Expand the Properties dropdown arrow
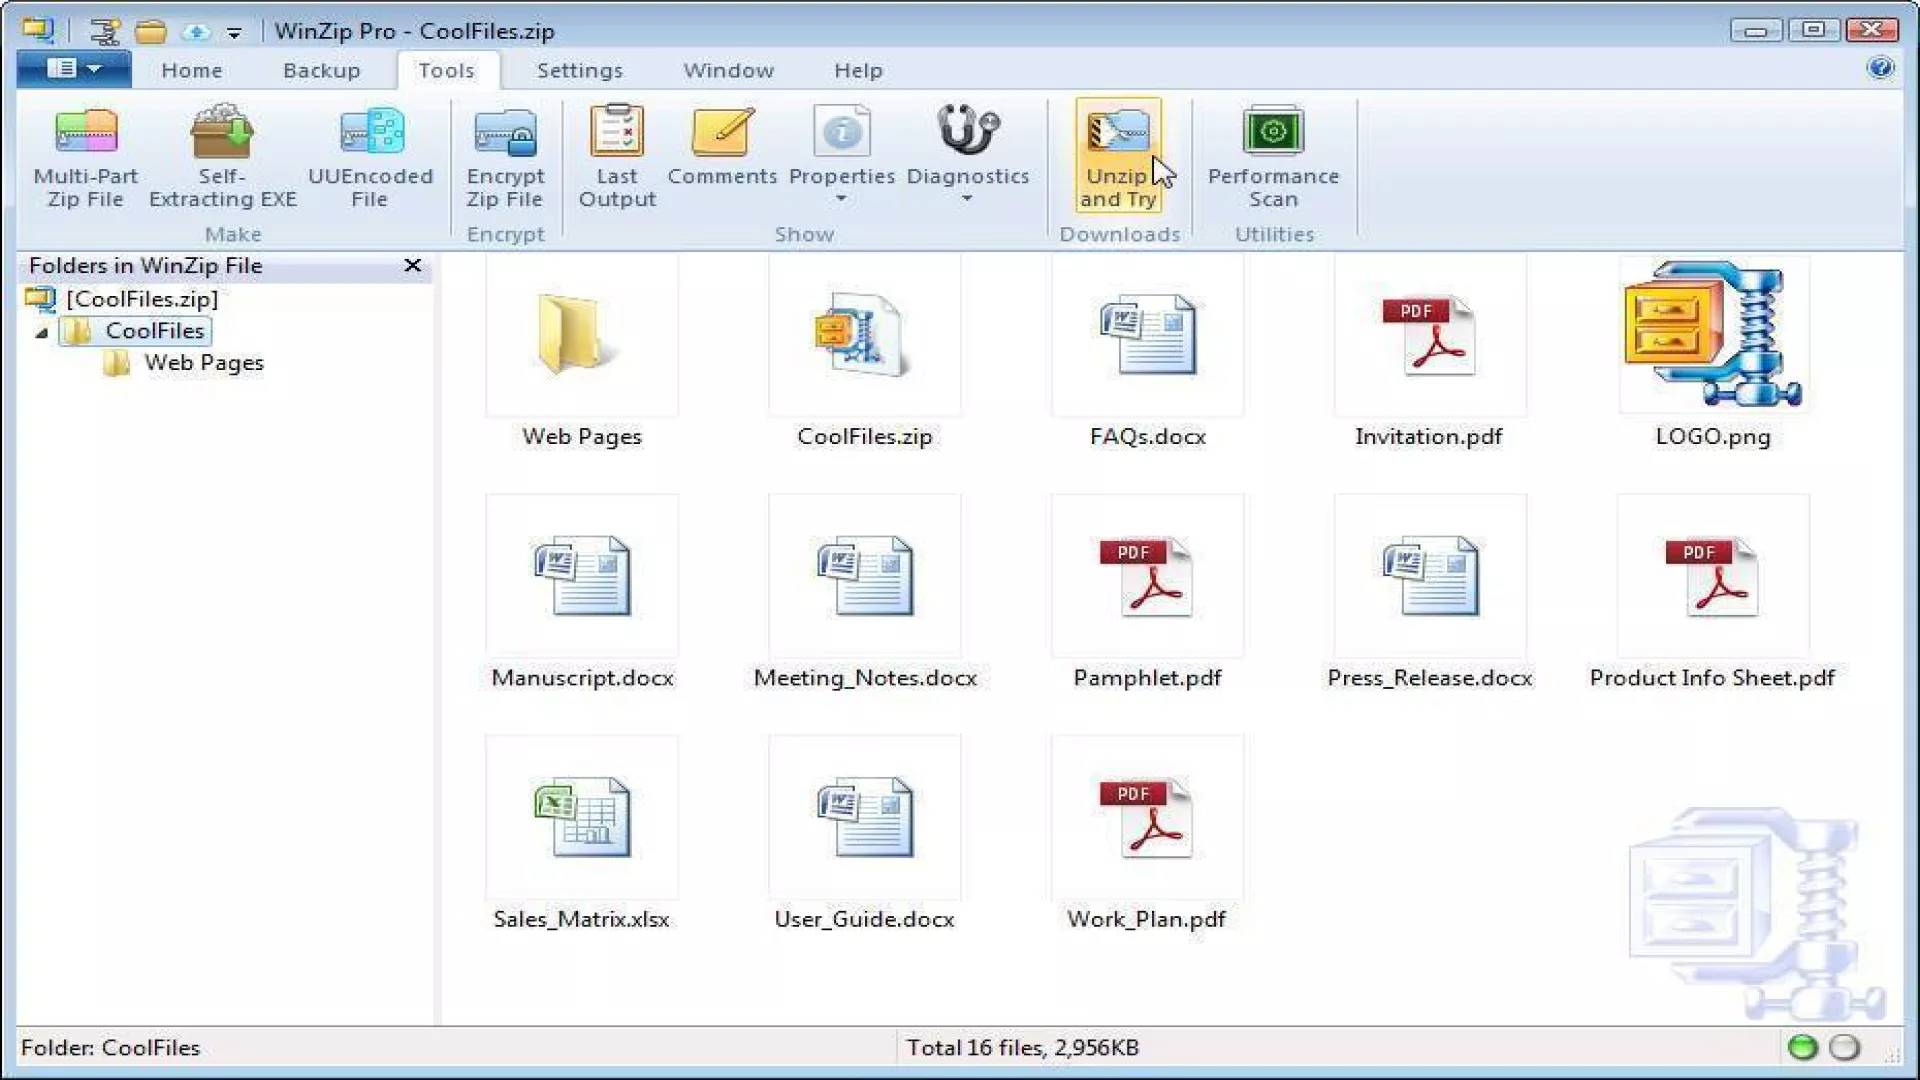 pyautogui.click(x=841, y=199)
